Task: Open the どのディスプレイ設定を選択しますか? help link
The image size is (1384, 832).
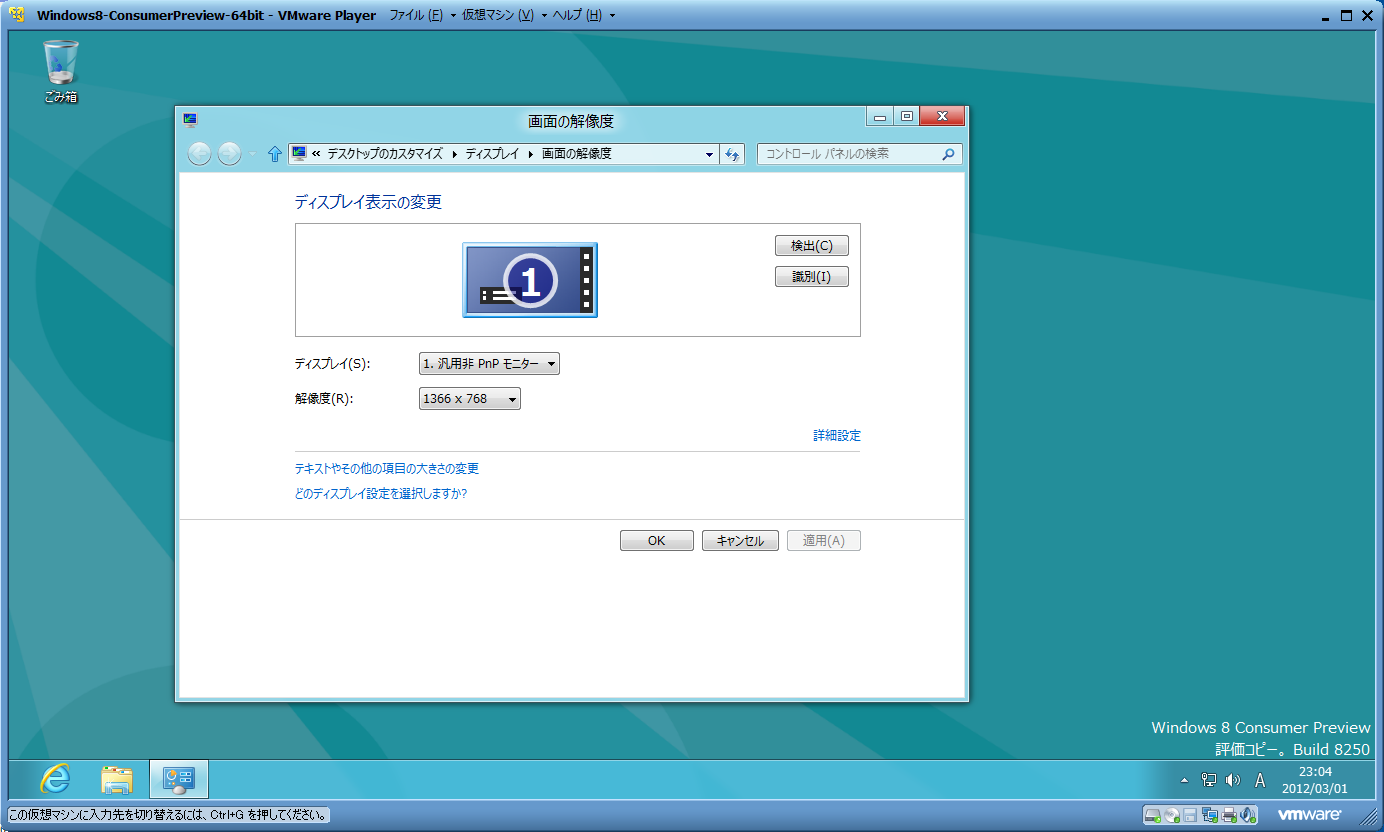Action: [381, 494]
